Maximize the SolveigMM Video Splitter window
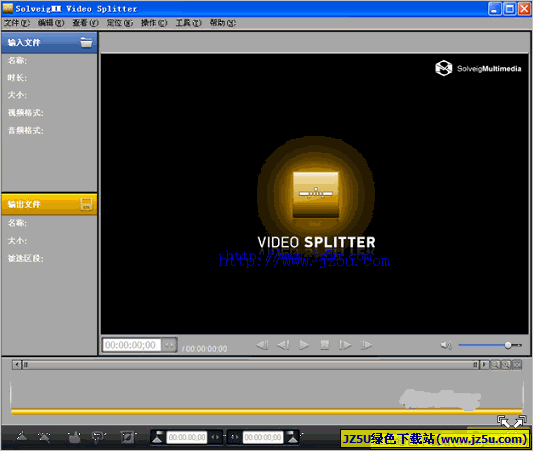533x451 pixels. 510,9
